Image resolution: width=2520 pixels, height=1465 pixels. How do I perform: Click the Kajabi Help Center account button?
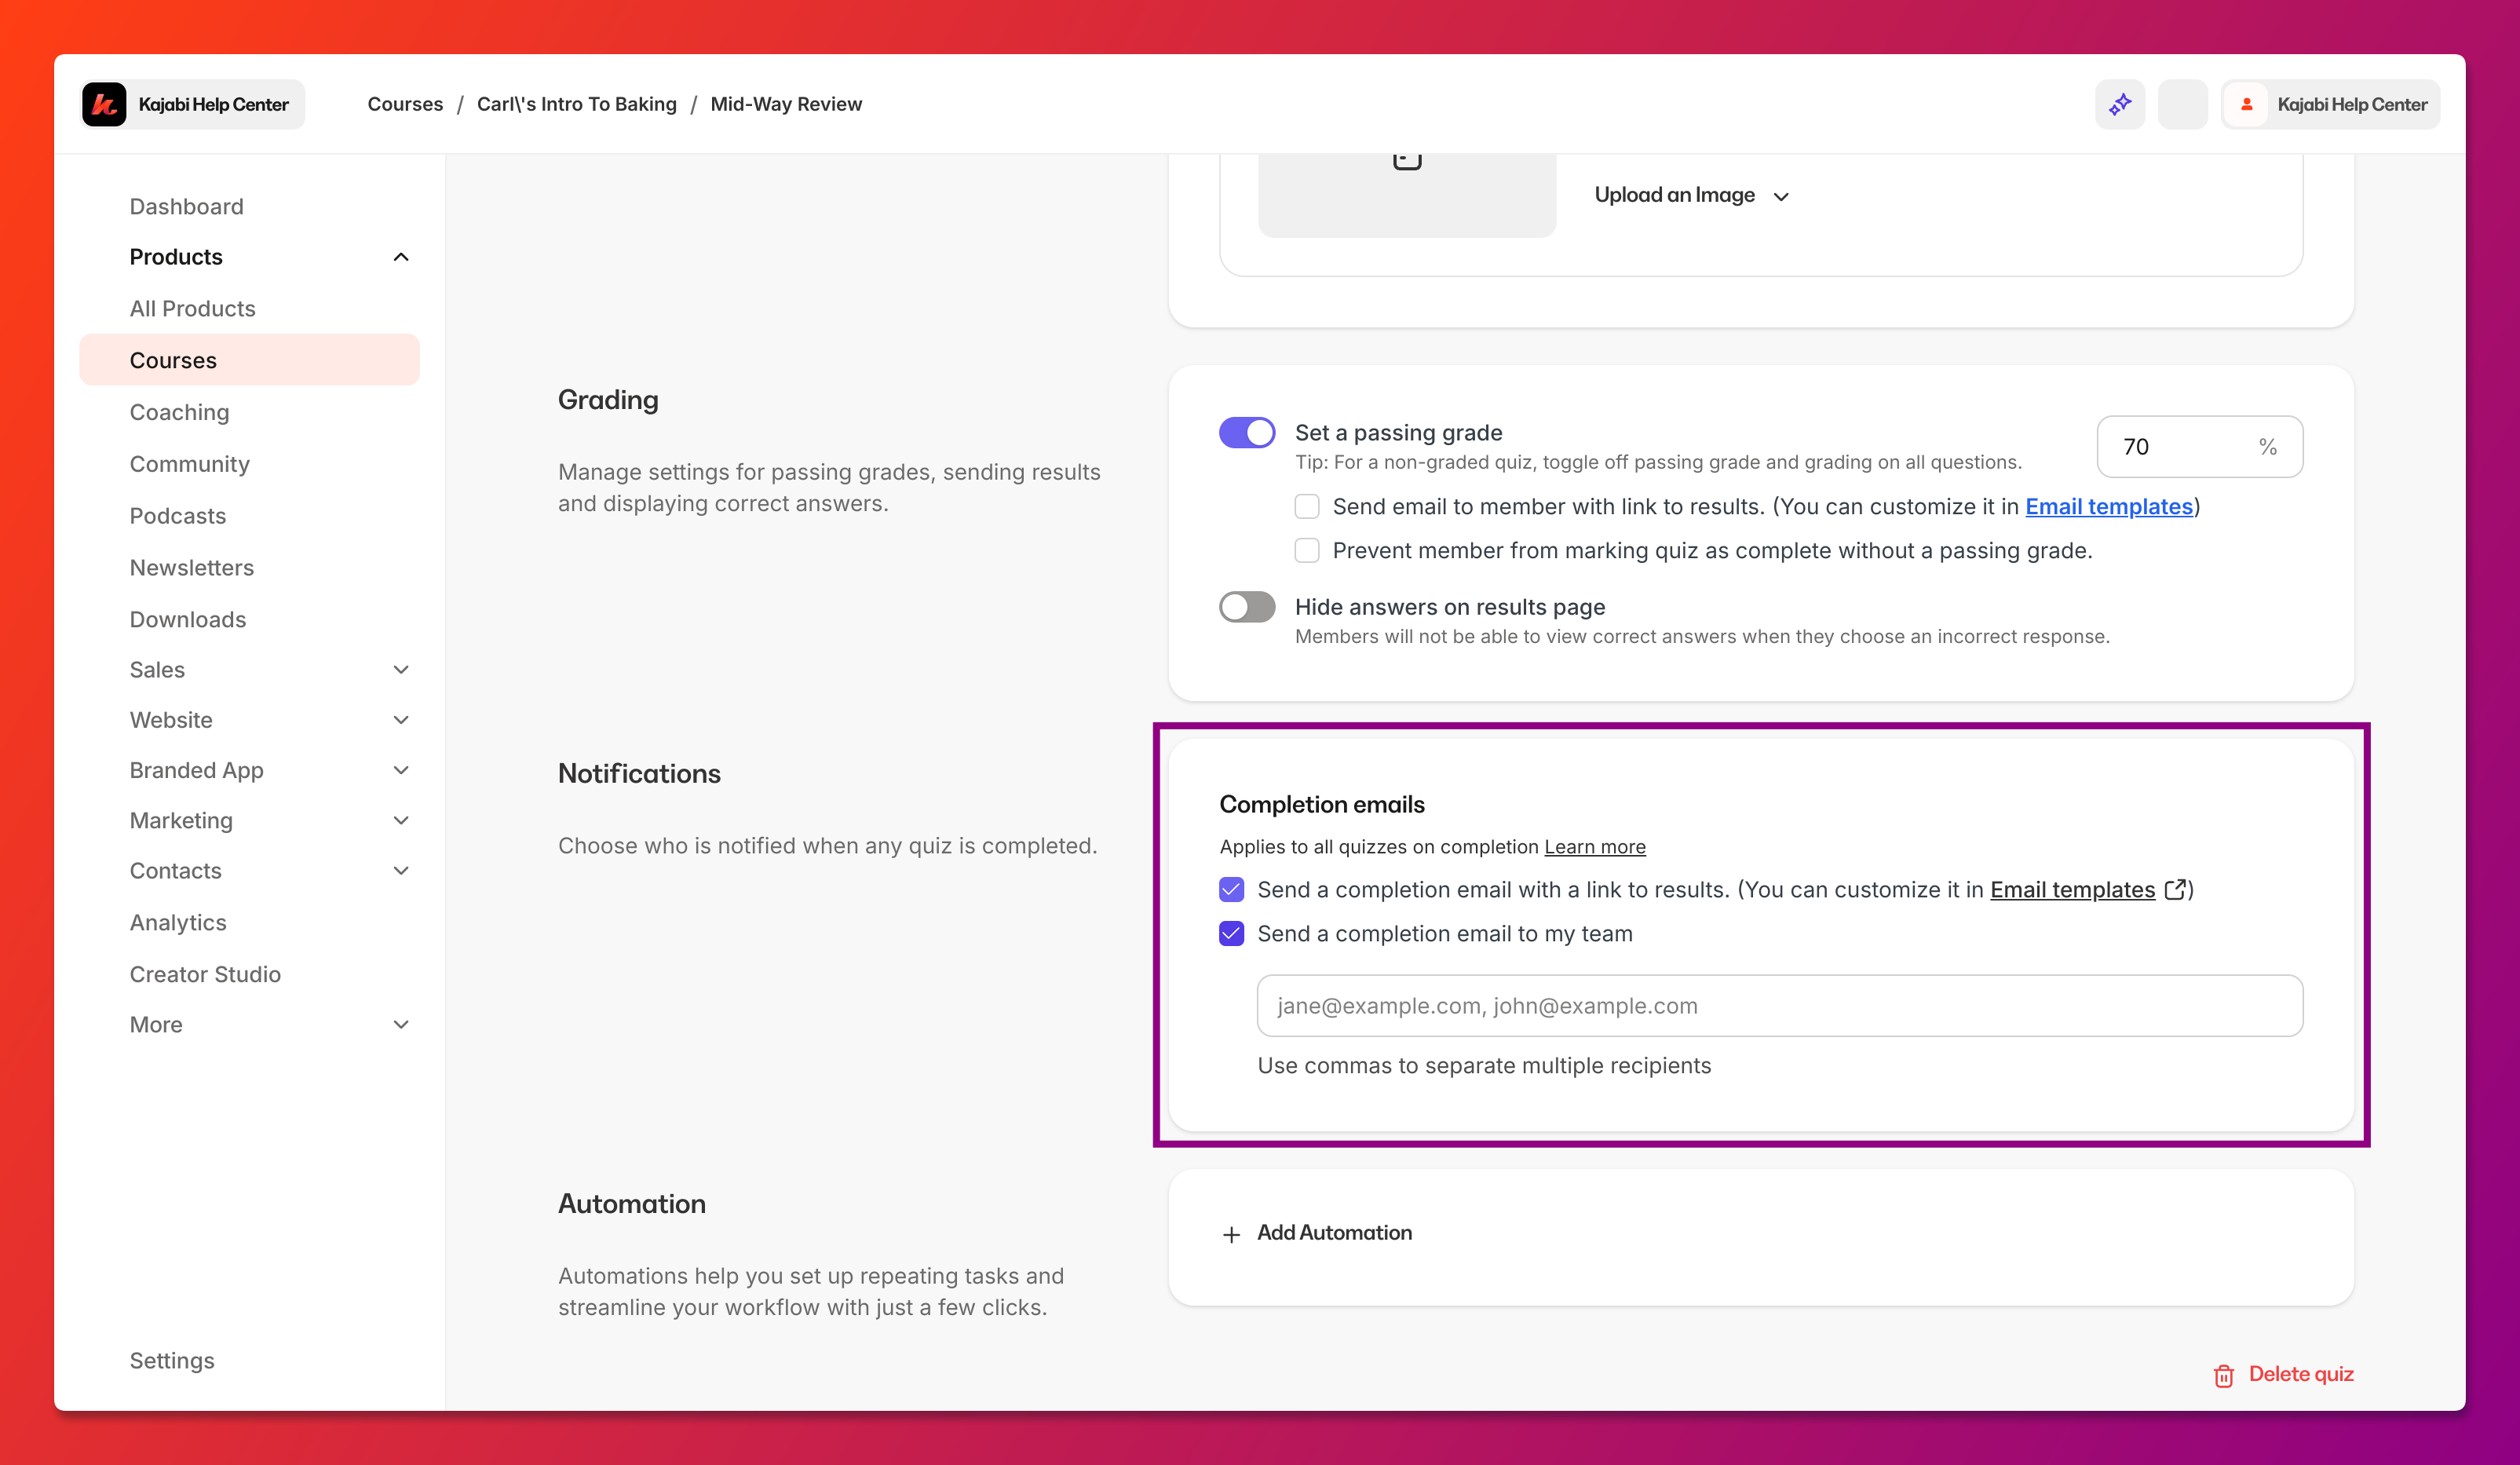(x=2331, y=104)
